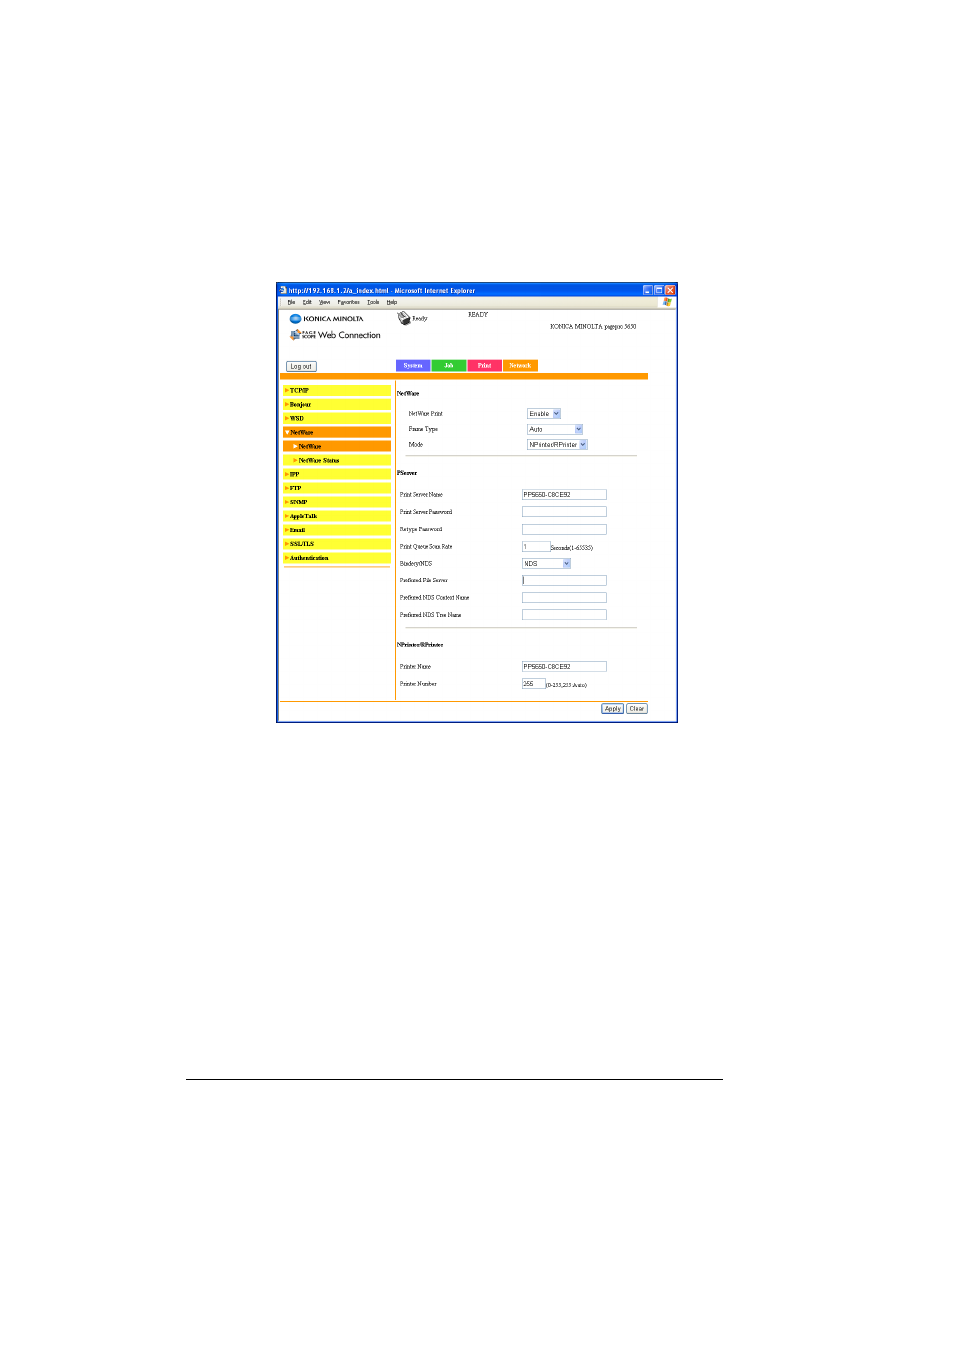Click the PageScope Web Connection logo
Viewport: 954px width, 1350px height.
click(335, 335)
